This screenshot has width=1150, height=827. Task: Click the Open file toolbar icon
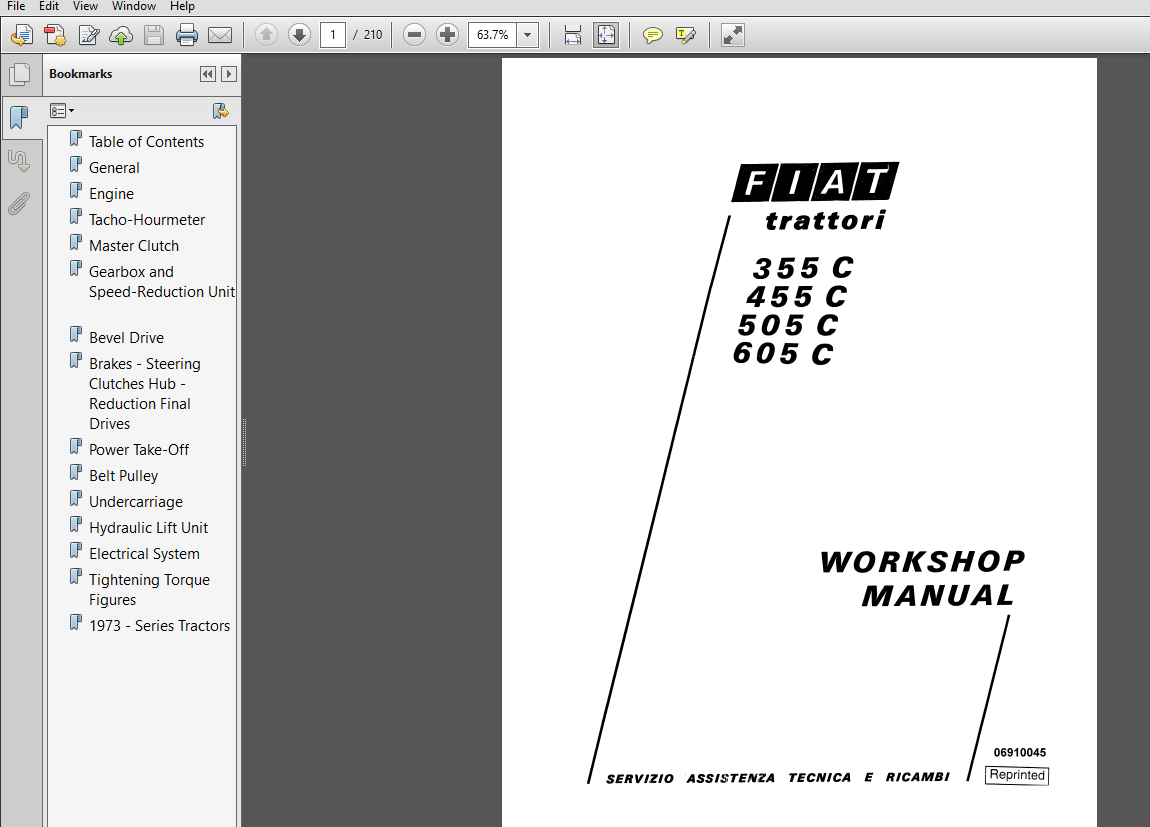[22, 34]
